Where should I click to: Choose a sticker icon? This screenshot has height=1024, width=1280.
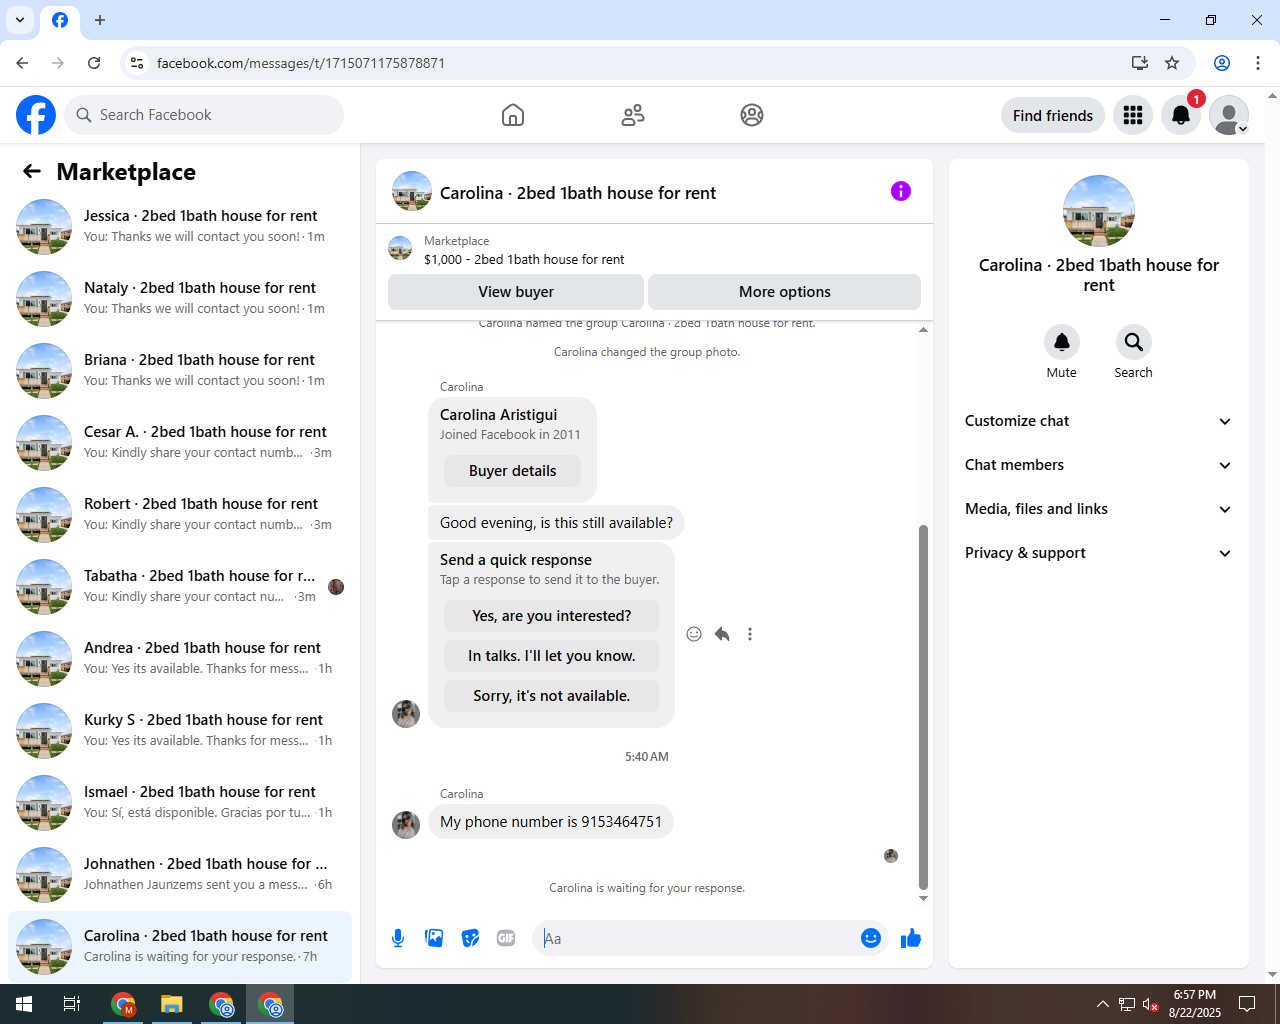pos(470,938)
